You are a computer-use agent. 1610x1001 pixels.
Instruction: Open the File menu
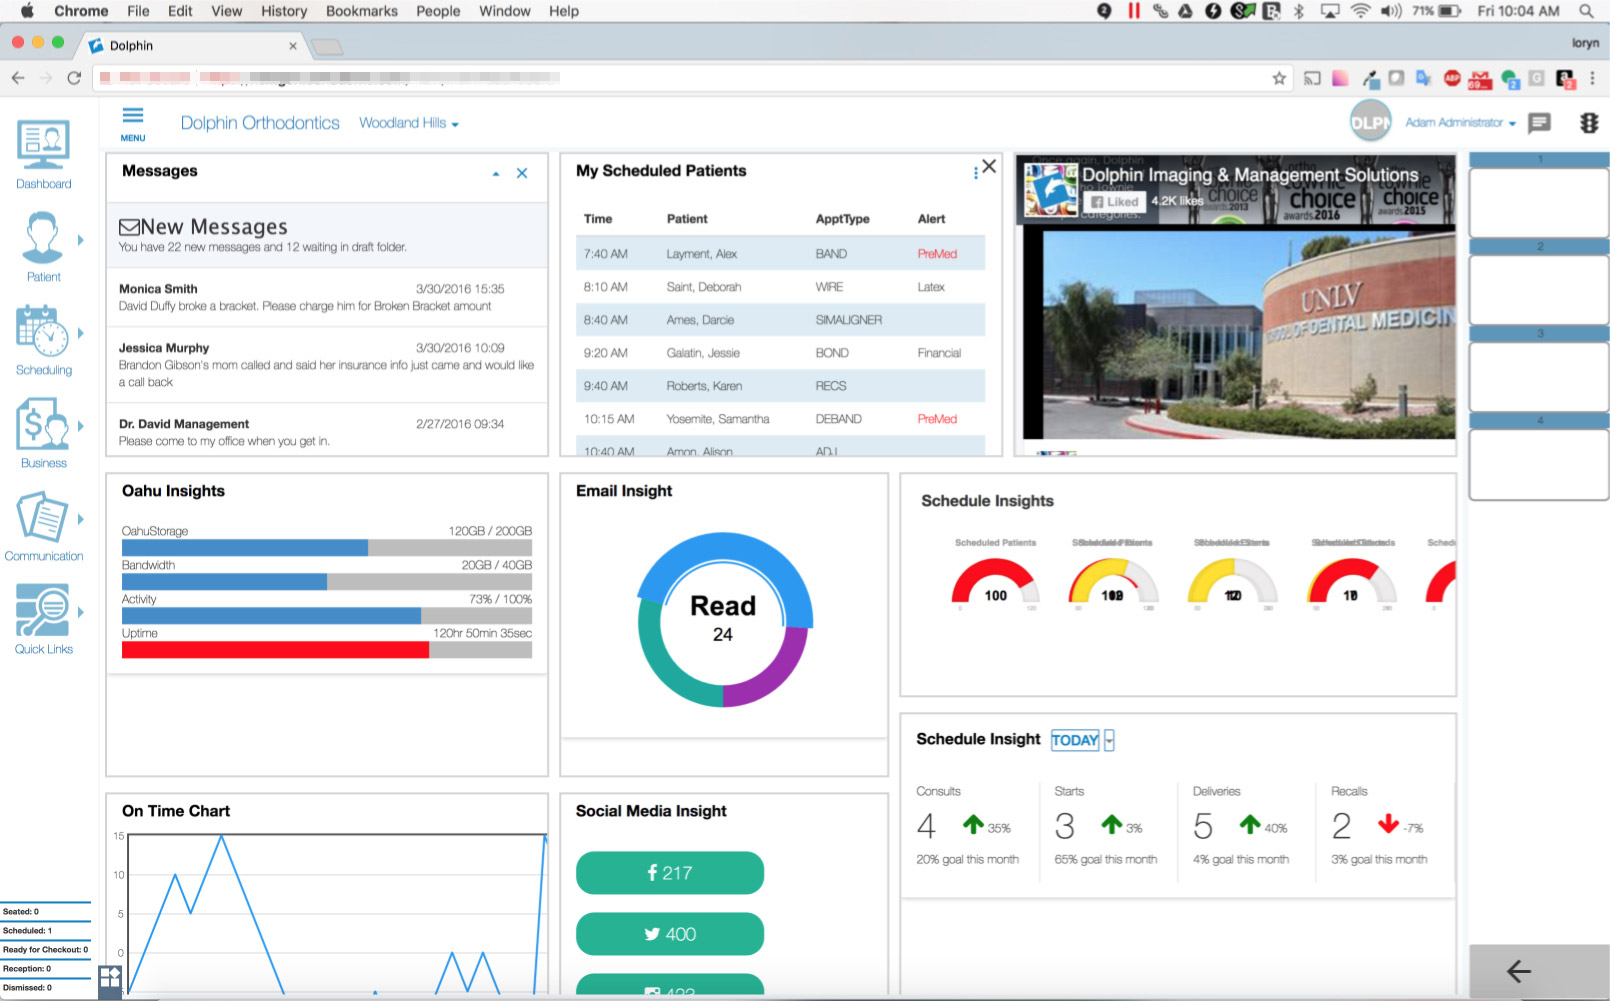138,11
